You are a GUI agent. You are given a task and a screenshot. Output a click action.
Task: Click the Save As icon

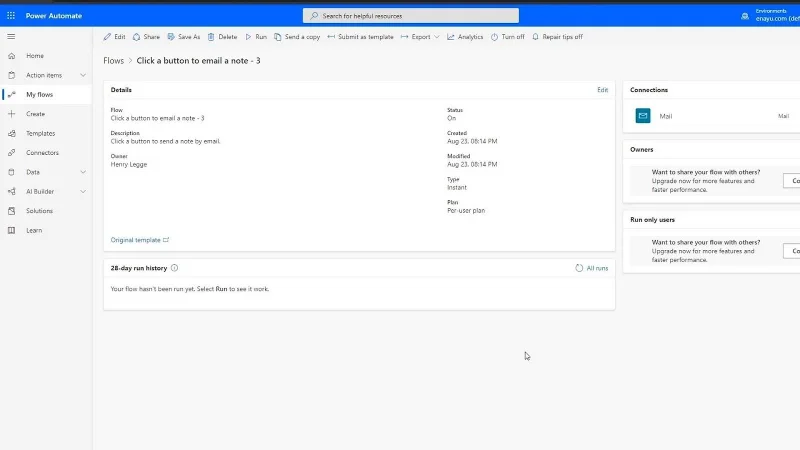point(171,37)
